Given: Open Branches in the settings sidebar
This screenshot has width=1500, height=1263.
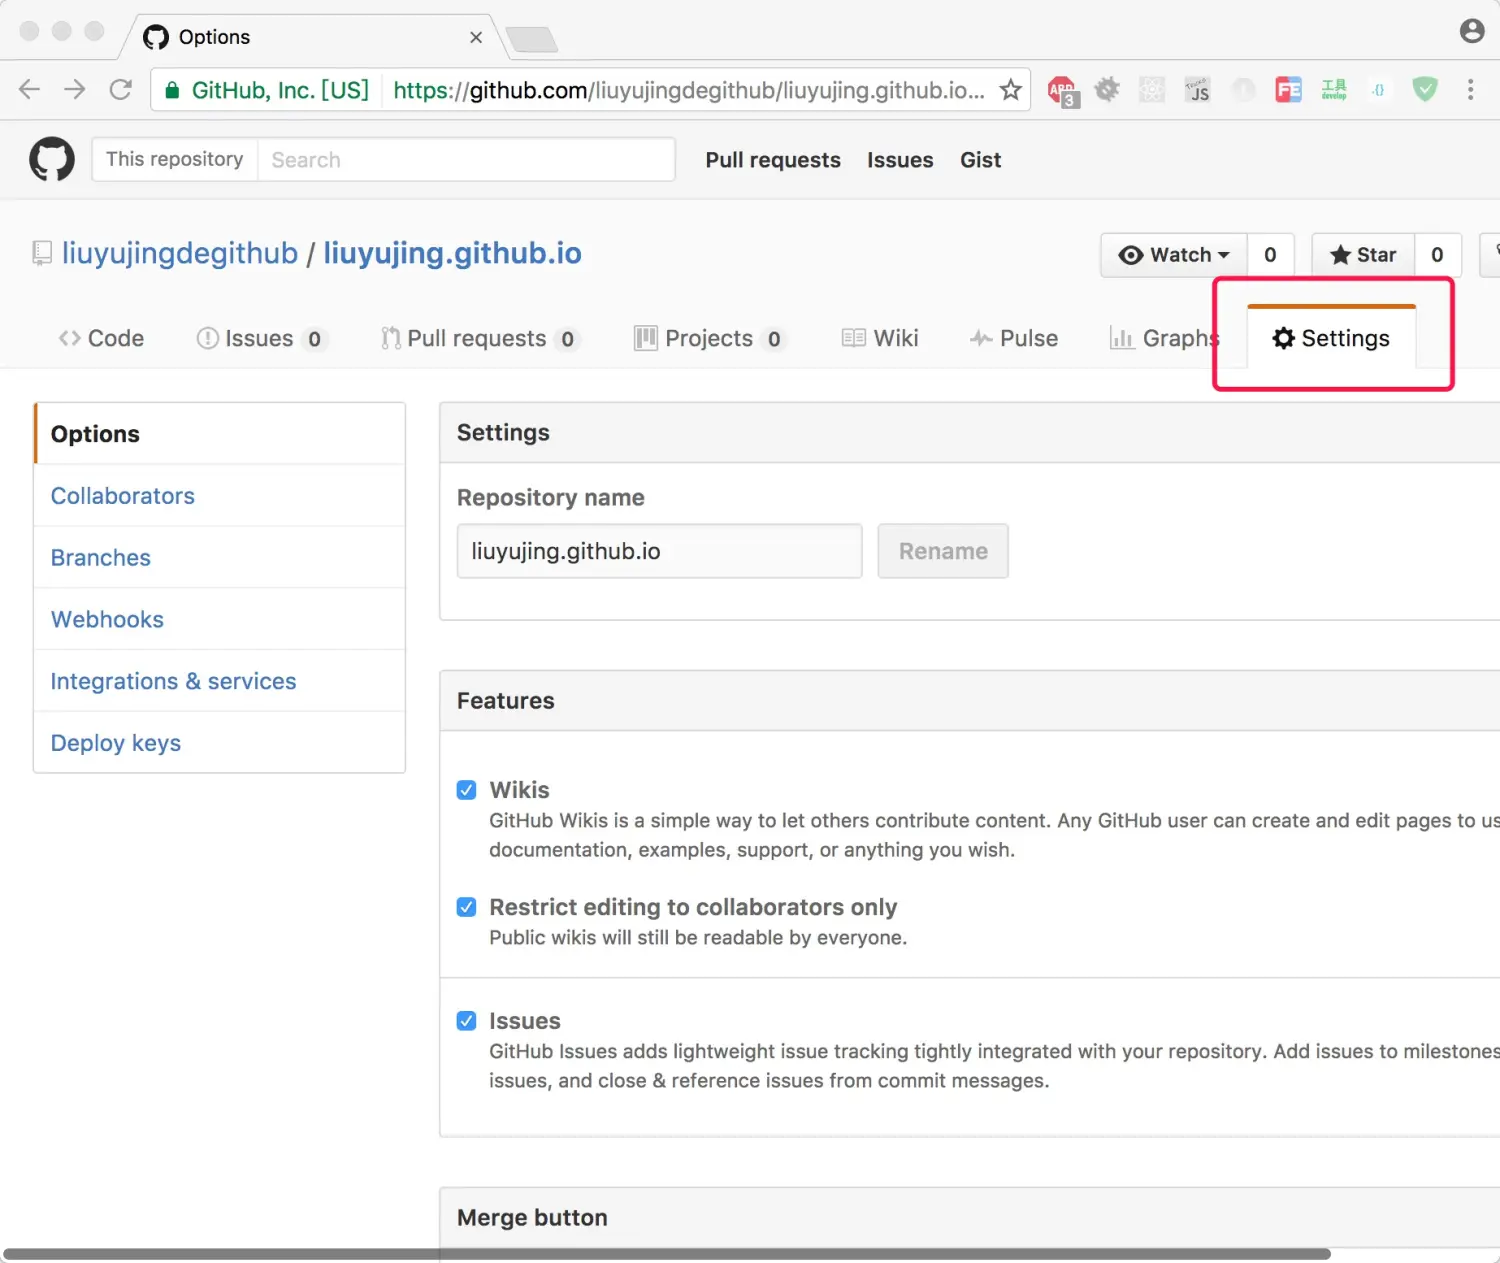Looking at the screenshot, I should pyautogui.click(x=219, y=558).
